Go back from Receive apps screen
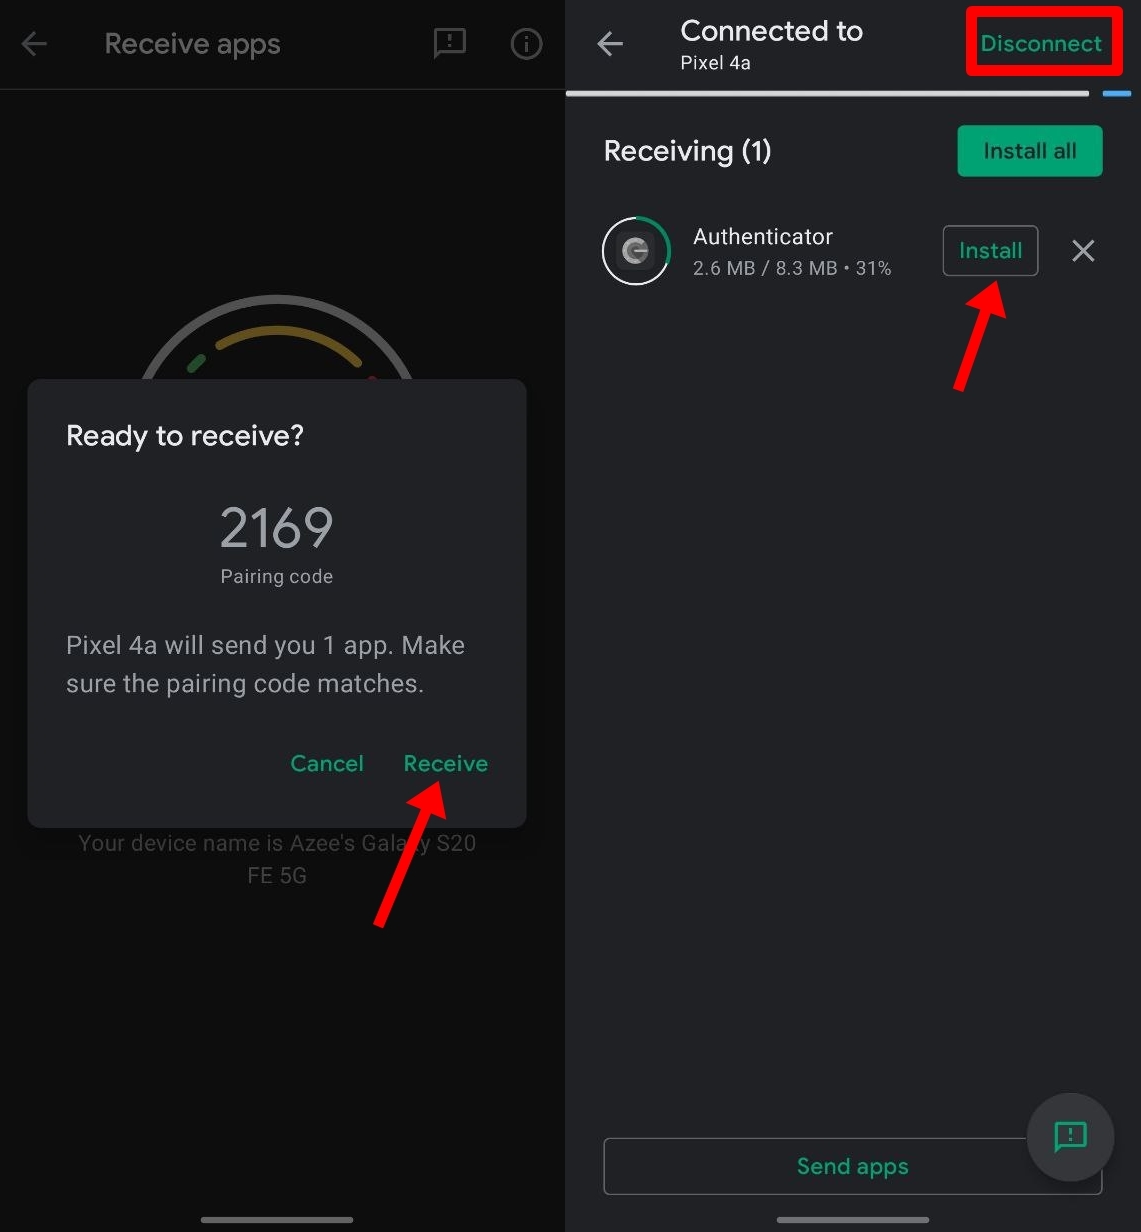The height and width of the screenshot is (1232, 1141). click(34, 44)
